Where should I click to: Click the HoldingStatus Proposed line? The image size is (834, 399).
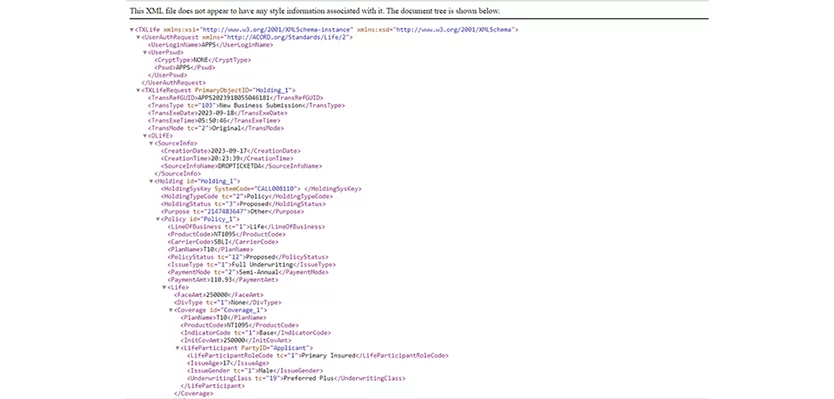point(243,204)
